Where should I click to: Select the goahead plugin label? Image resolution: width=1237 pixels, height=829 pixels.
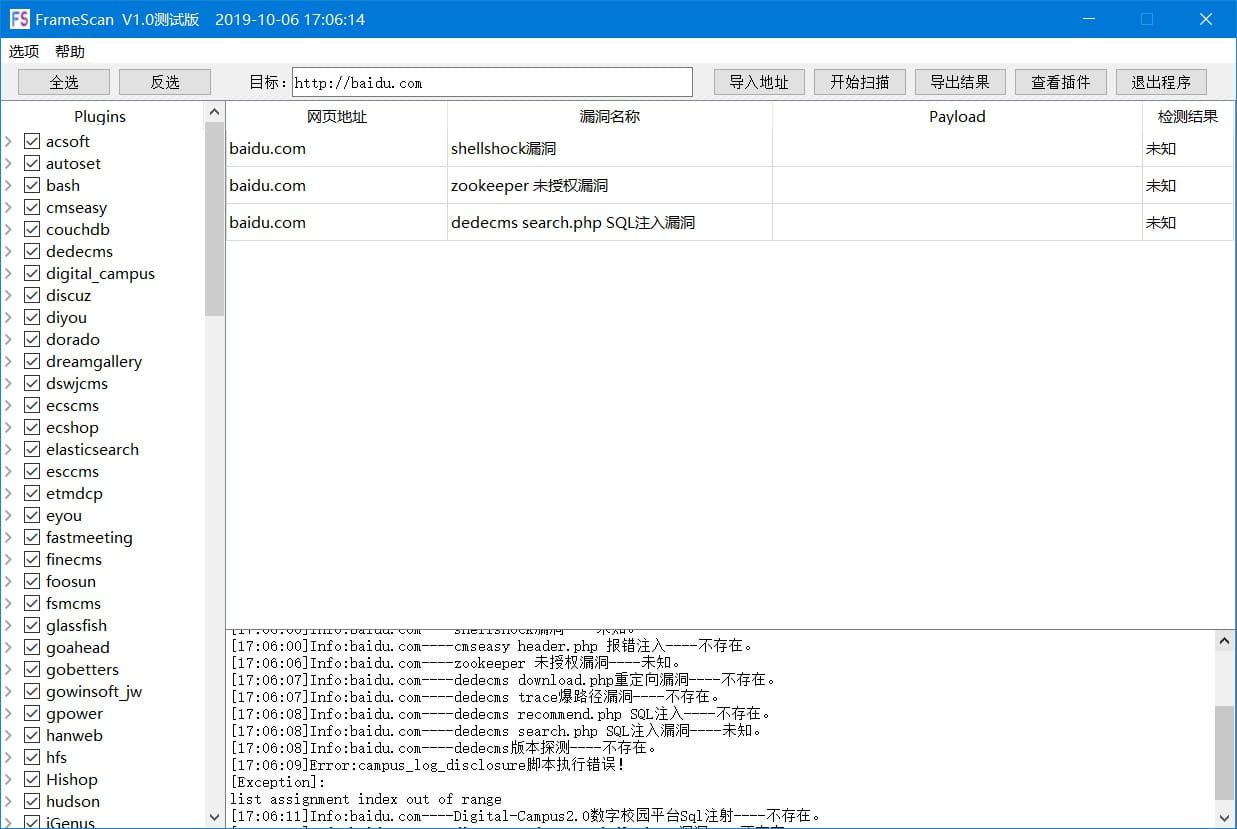pyautogui.click(x=78, y=647)
